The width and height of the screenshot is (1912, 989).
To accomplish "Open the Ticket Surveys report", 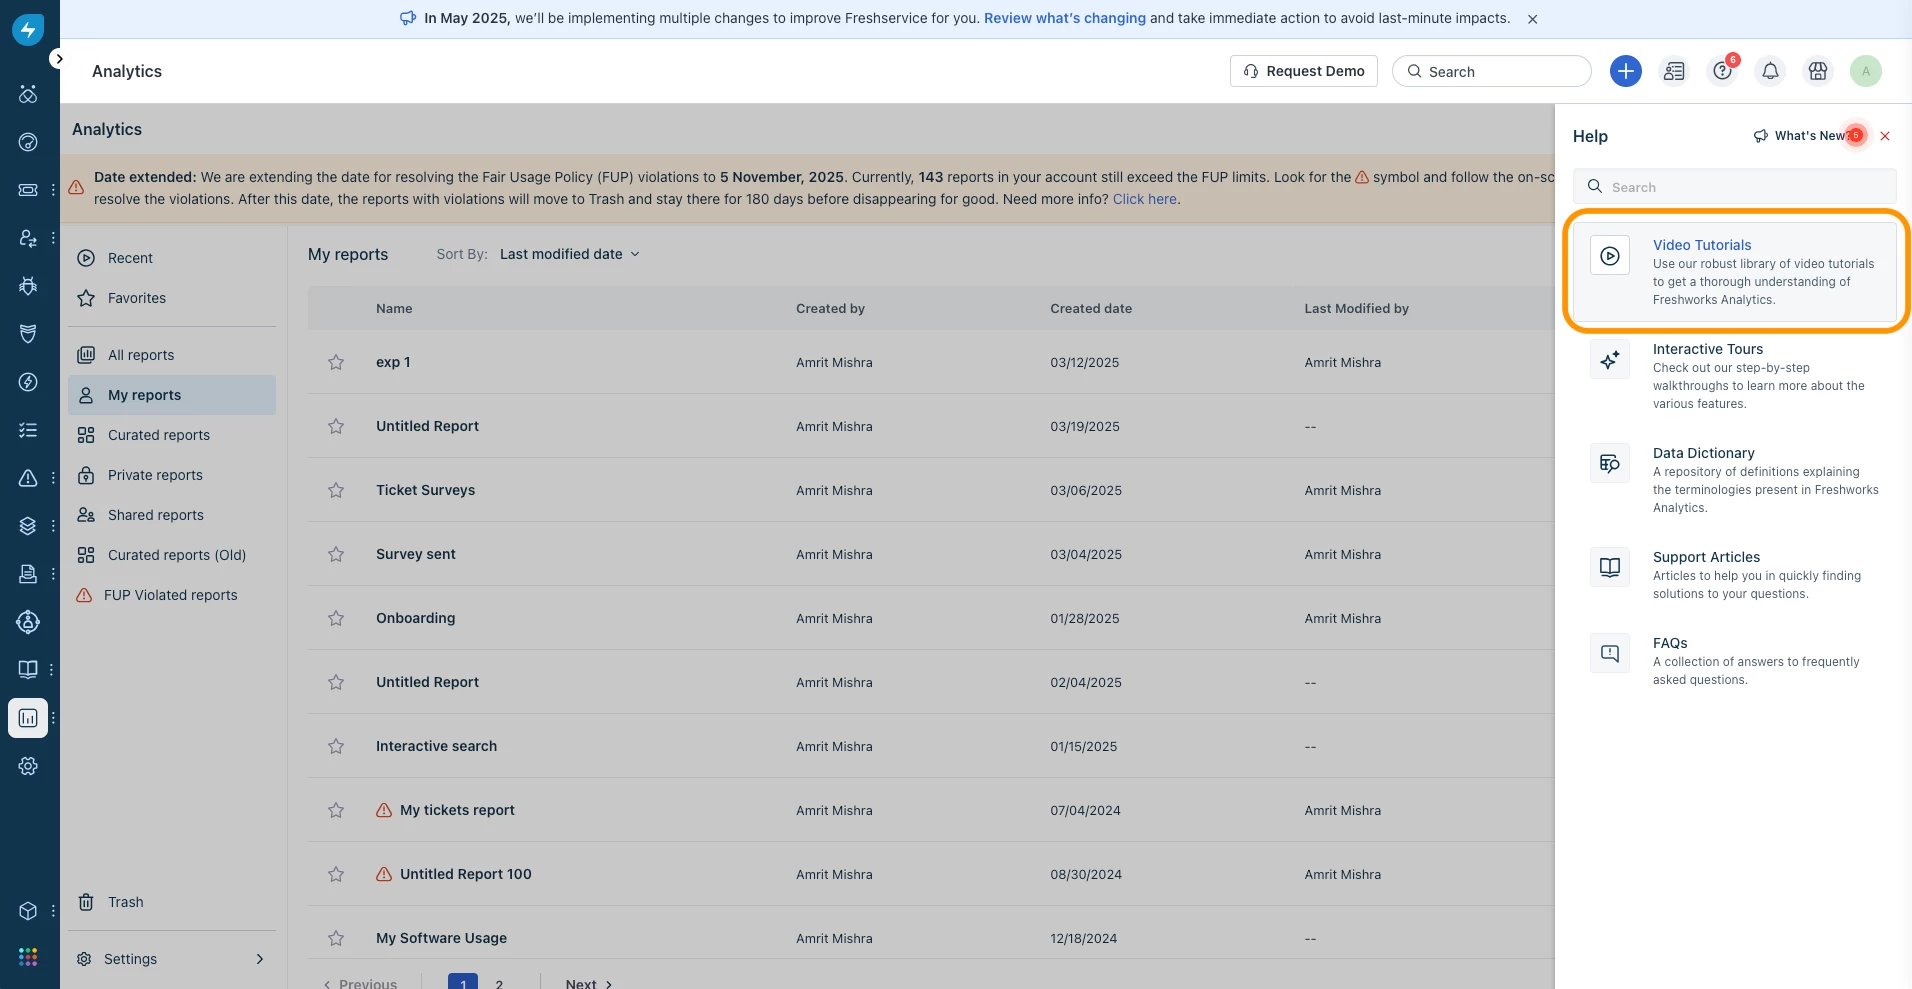I will pos(425,490).
